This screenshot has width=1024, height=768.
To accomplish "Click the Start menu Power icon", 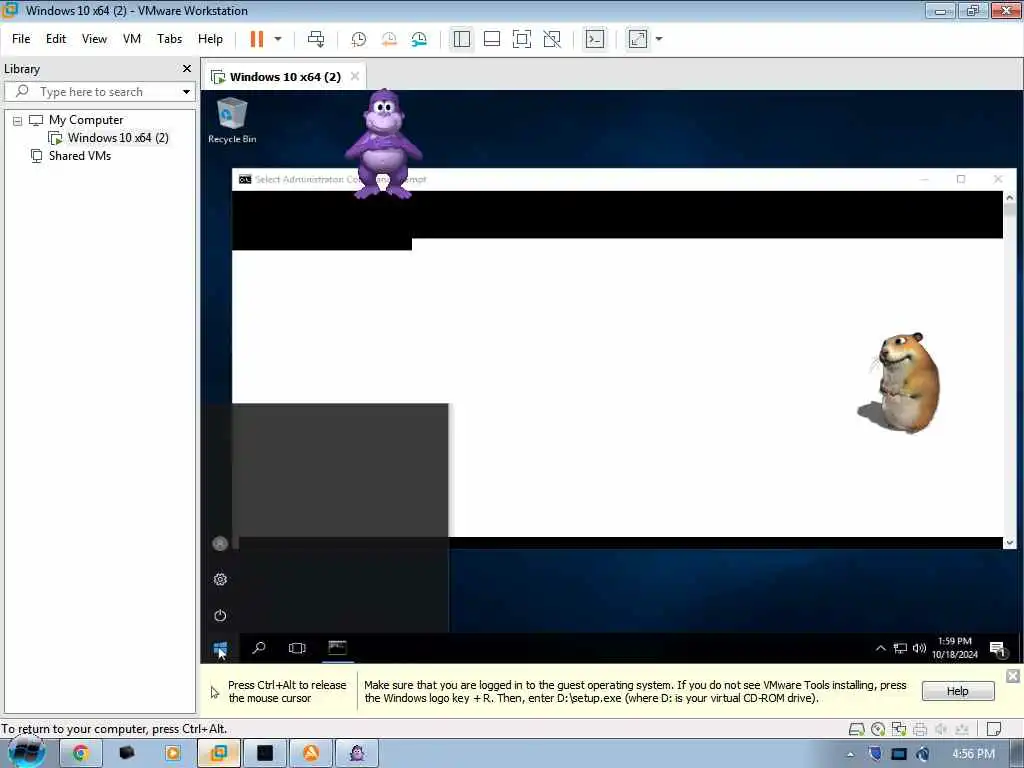I will (220, 615).
